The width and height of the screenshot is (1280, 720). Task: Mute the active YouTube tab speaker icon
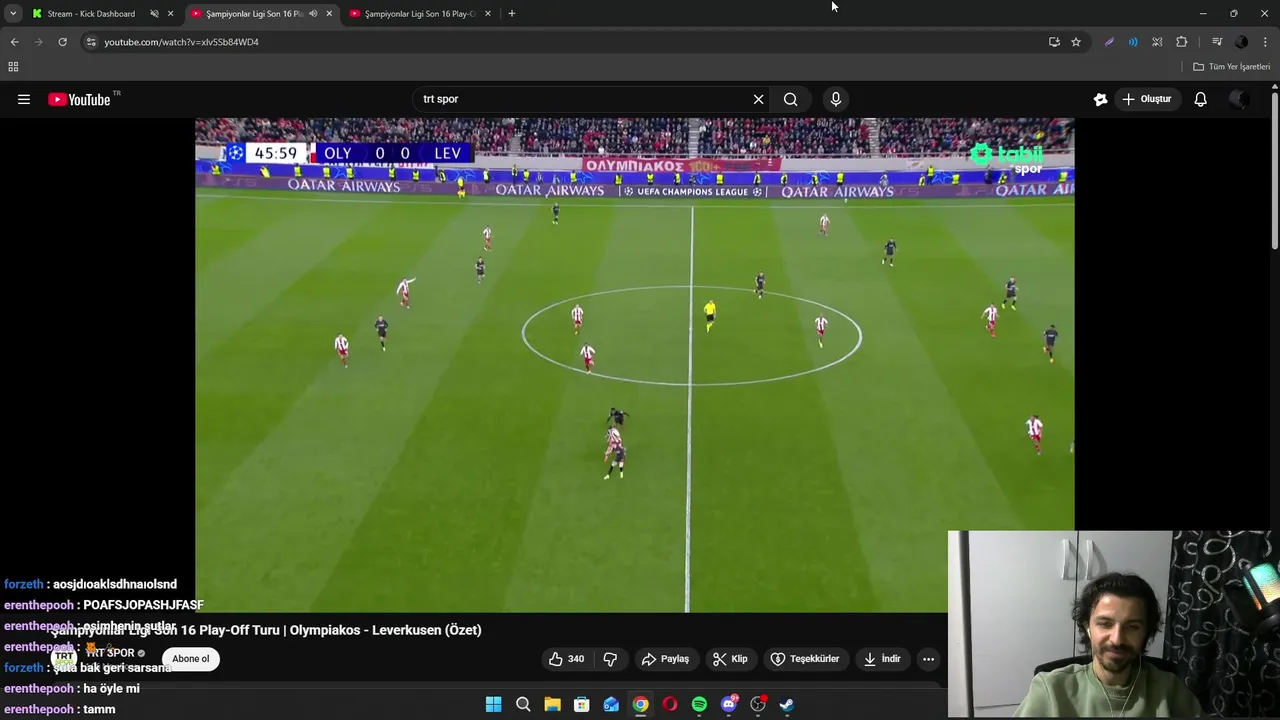point(313,14)
